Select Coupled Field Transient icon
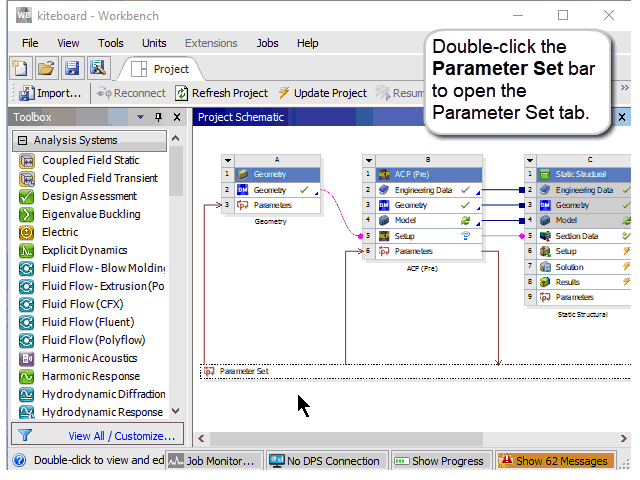The height and width of the screenshot is (480, 640). point(27,179)
